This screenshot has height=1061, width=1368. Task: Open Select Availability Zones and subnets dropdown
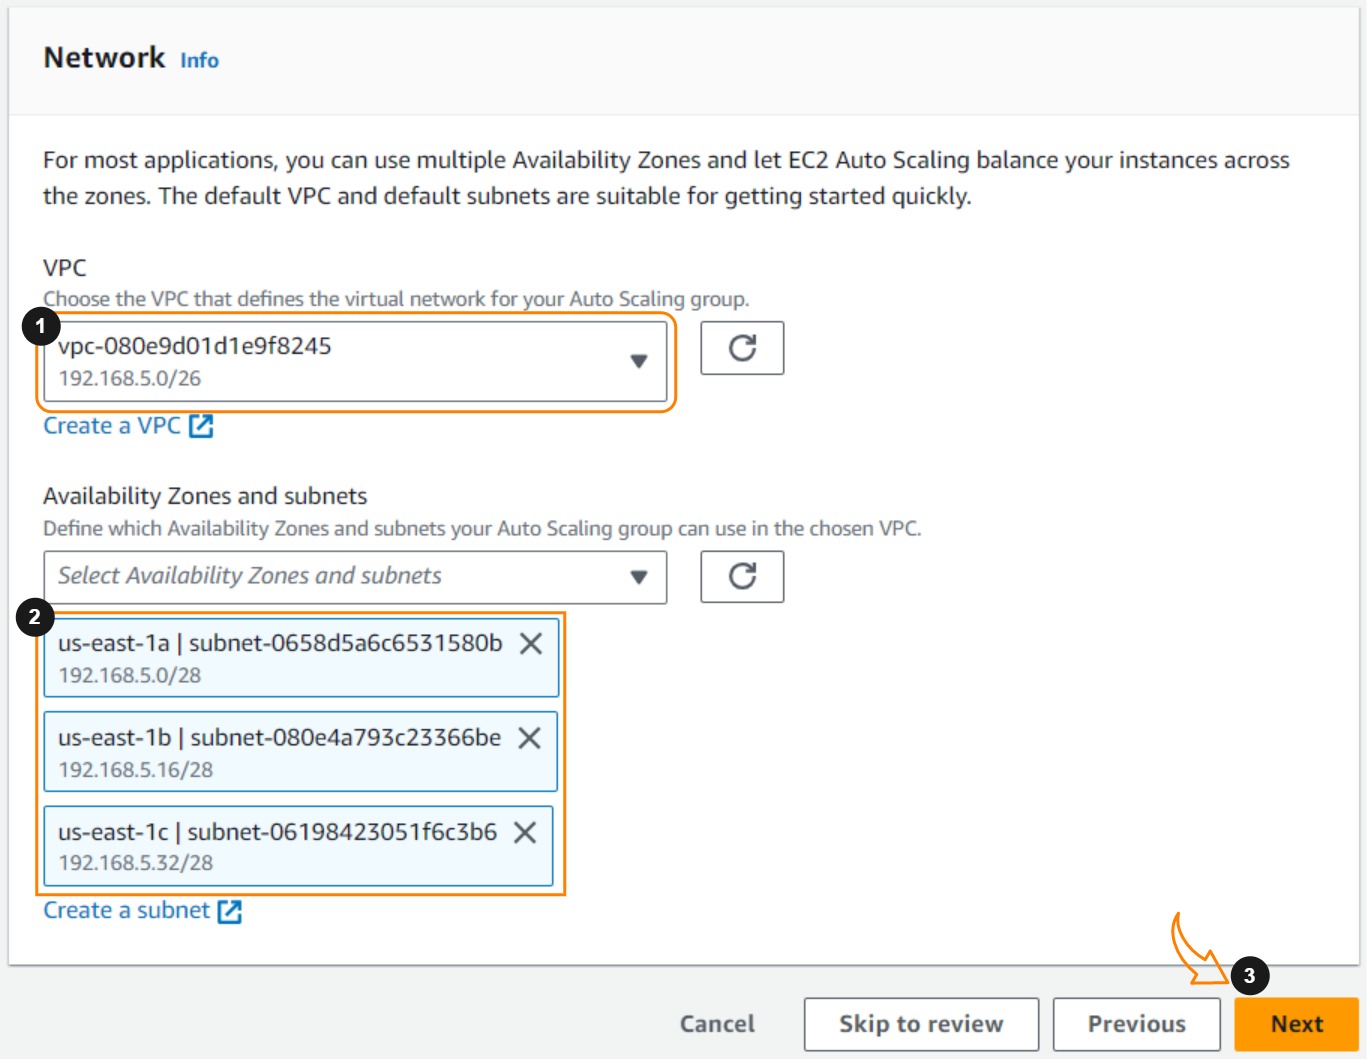click(340, 577)
